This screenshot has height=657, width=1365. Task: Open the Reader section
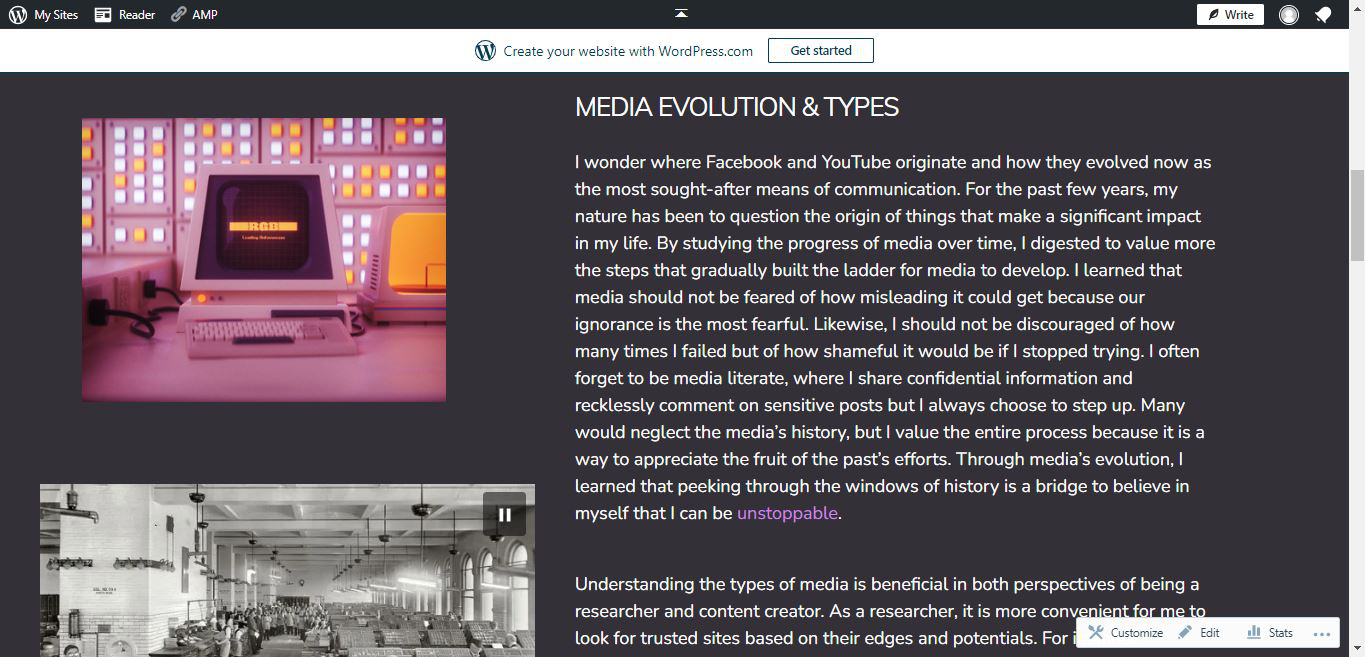coord(125,15)
